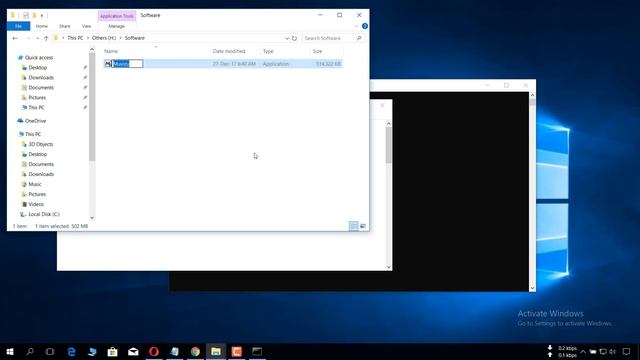The image size is (640, 360).
Task: Click scroll down arrow in the black console window
Action: pyautogui.click(x=532, y=288)
